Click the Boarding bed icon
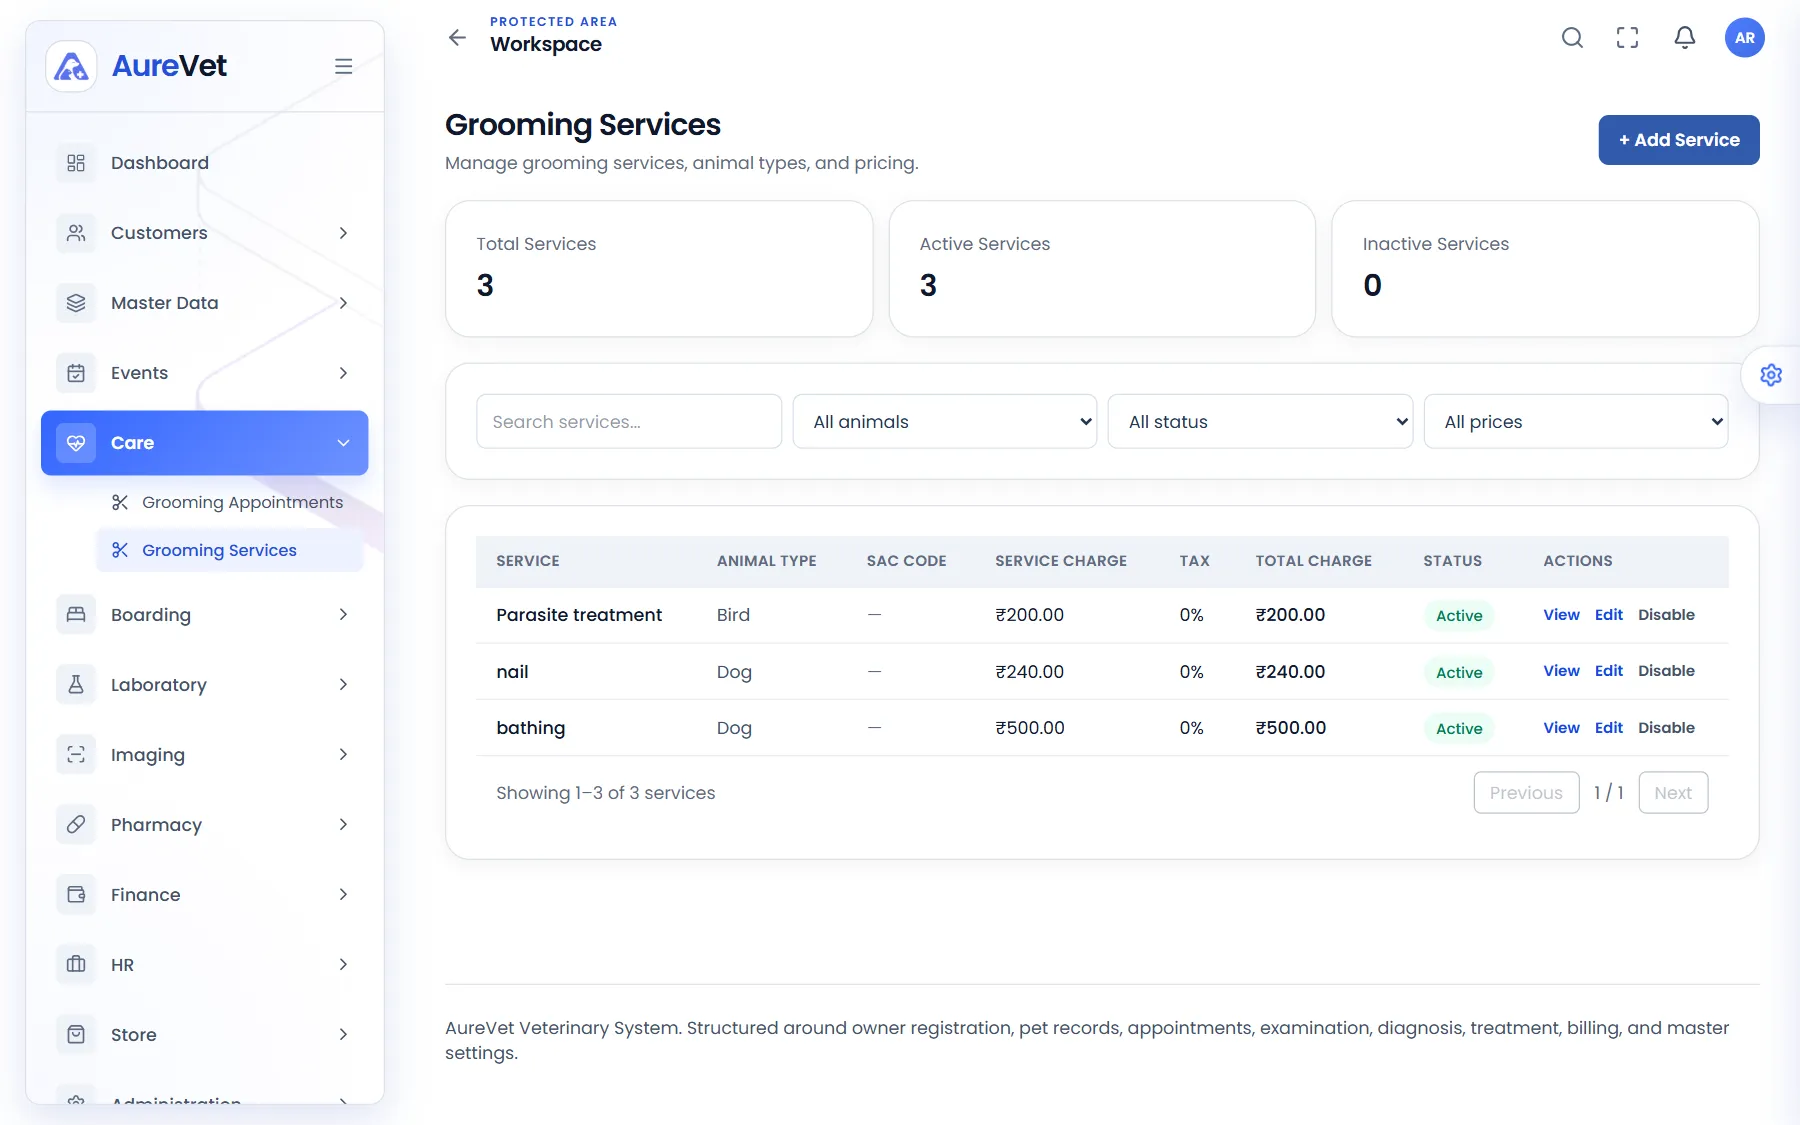1800x1125 pixels. pos(76,614)
